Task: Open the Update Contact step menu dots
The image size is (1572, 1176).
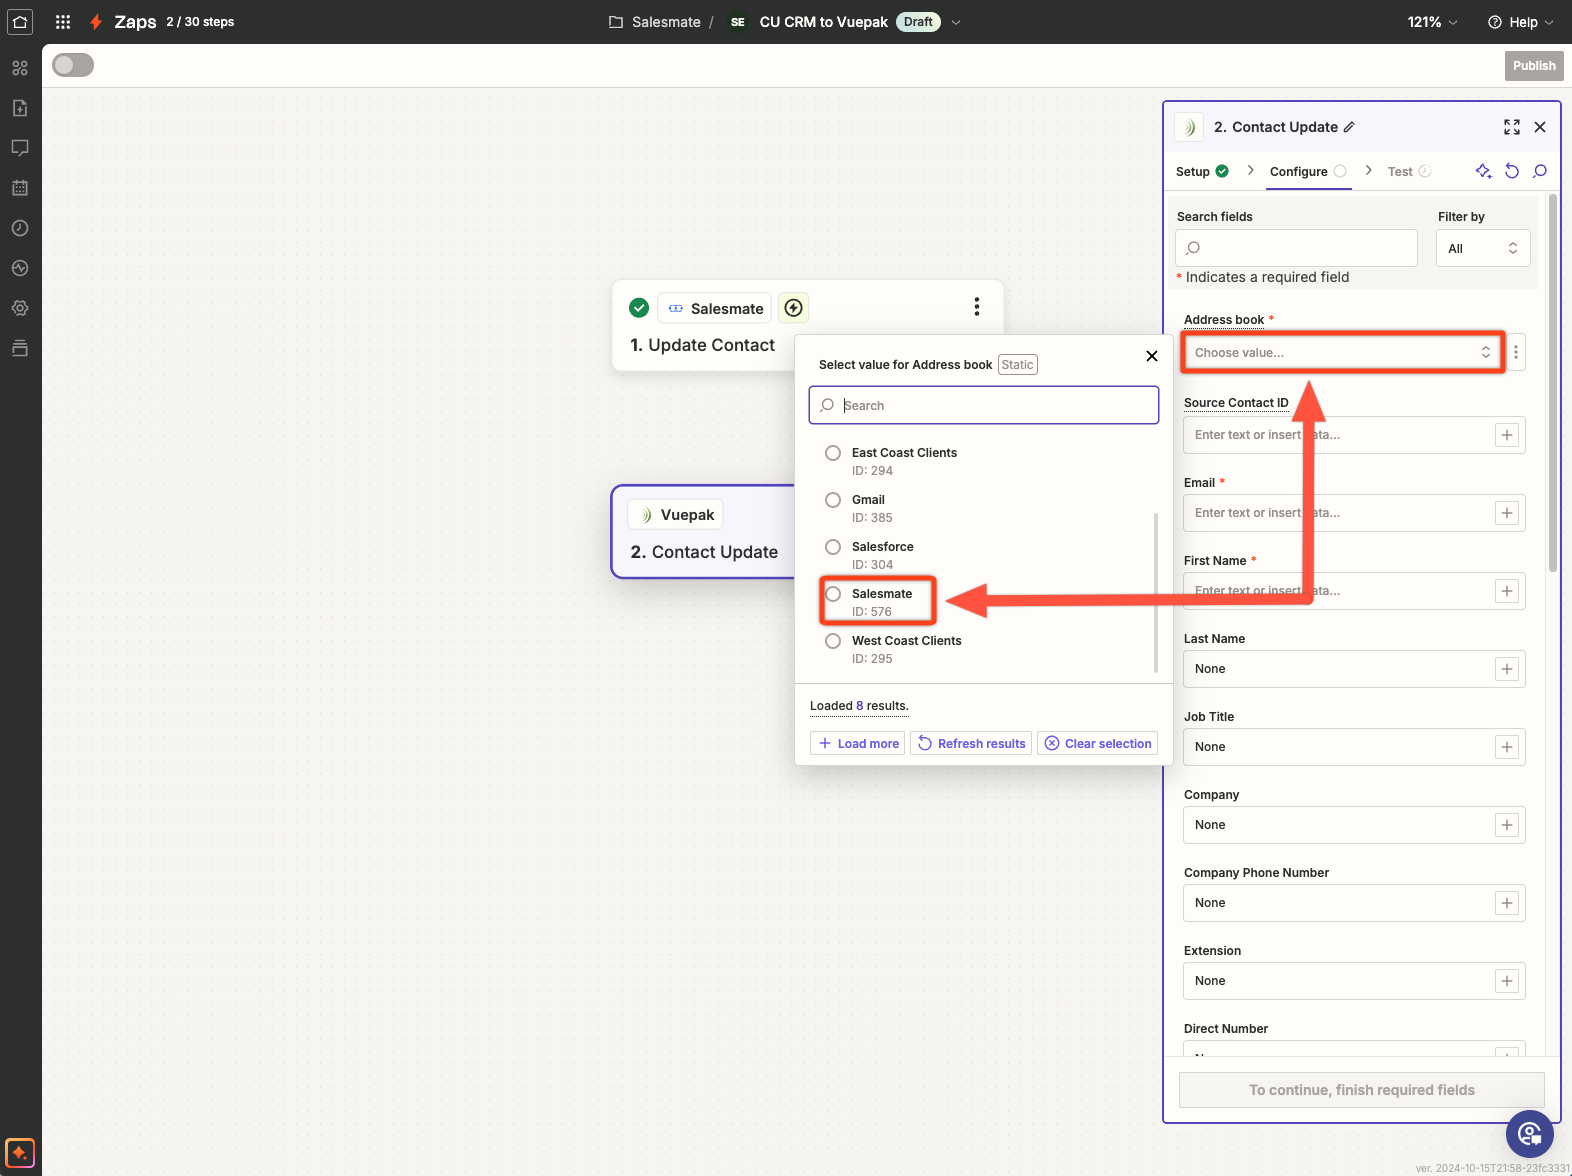Action: [977, 307]
